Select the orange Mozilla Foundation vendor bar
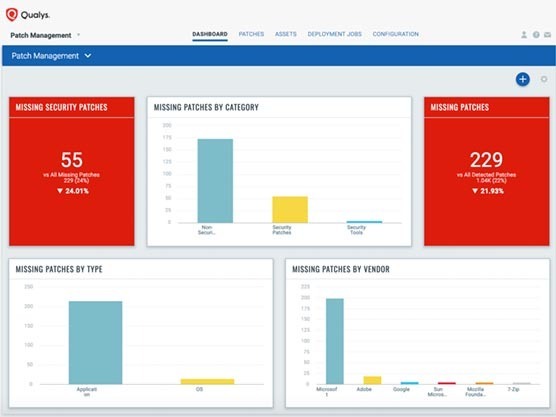The image size is (556, 417). (484, 383)
